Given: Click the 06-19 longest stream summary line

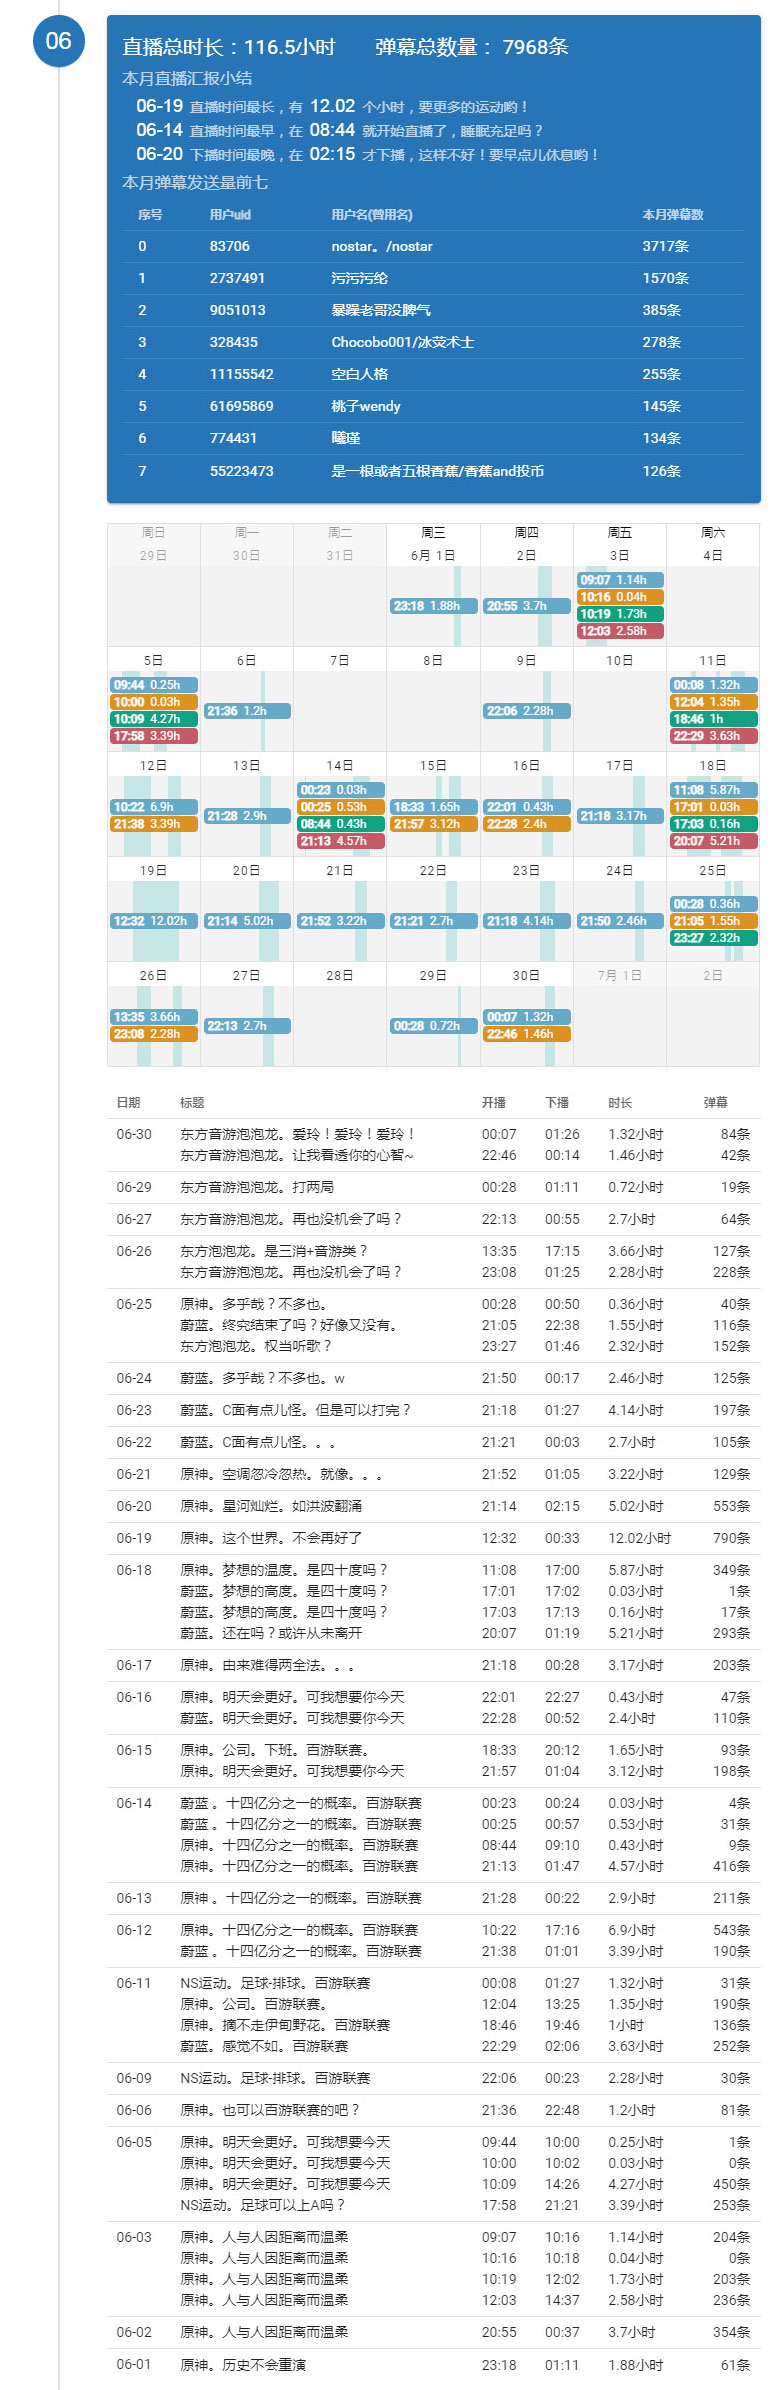Looking at the screenshot, I should coord(333,106).
